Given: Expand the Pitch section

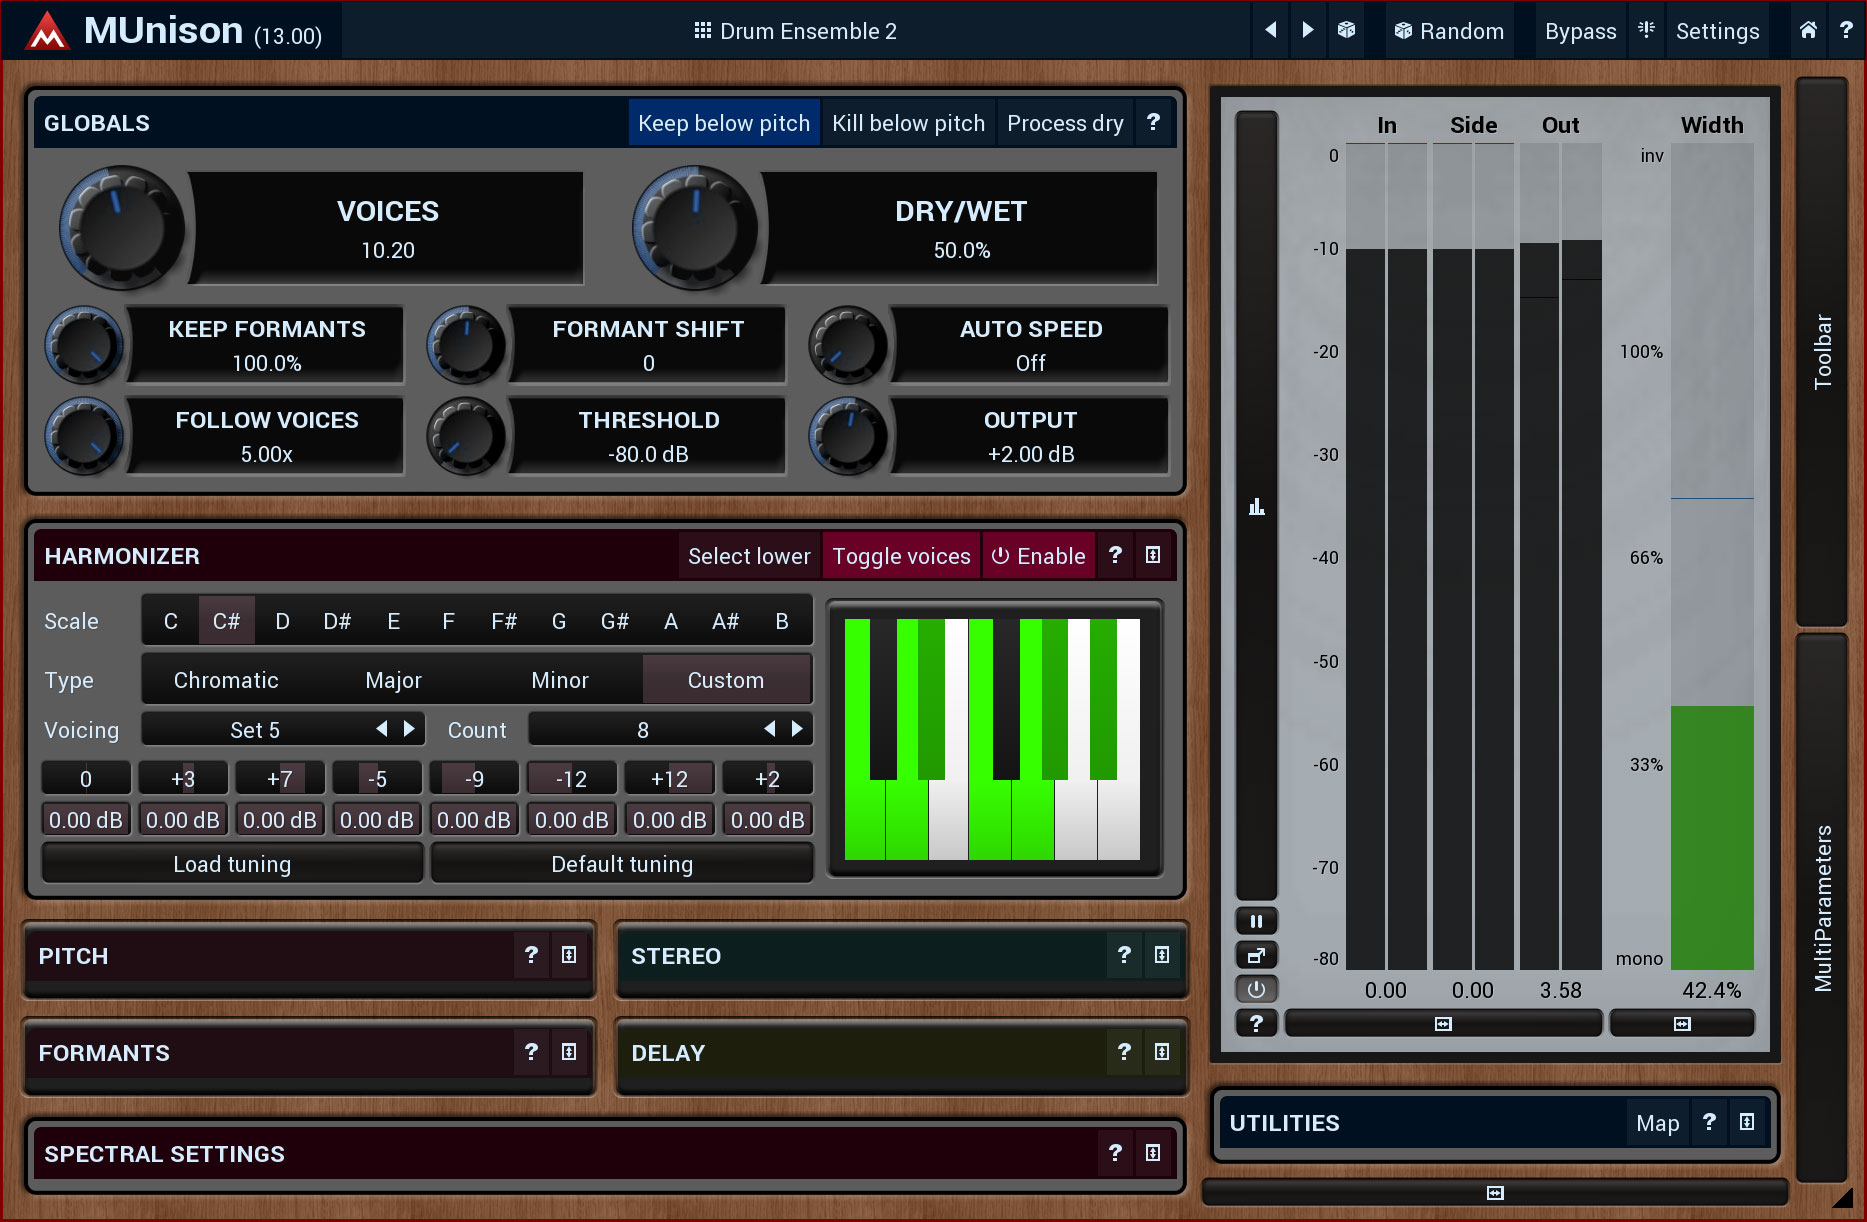Looking at the screenshot, I should tap(569, 955).
